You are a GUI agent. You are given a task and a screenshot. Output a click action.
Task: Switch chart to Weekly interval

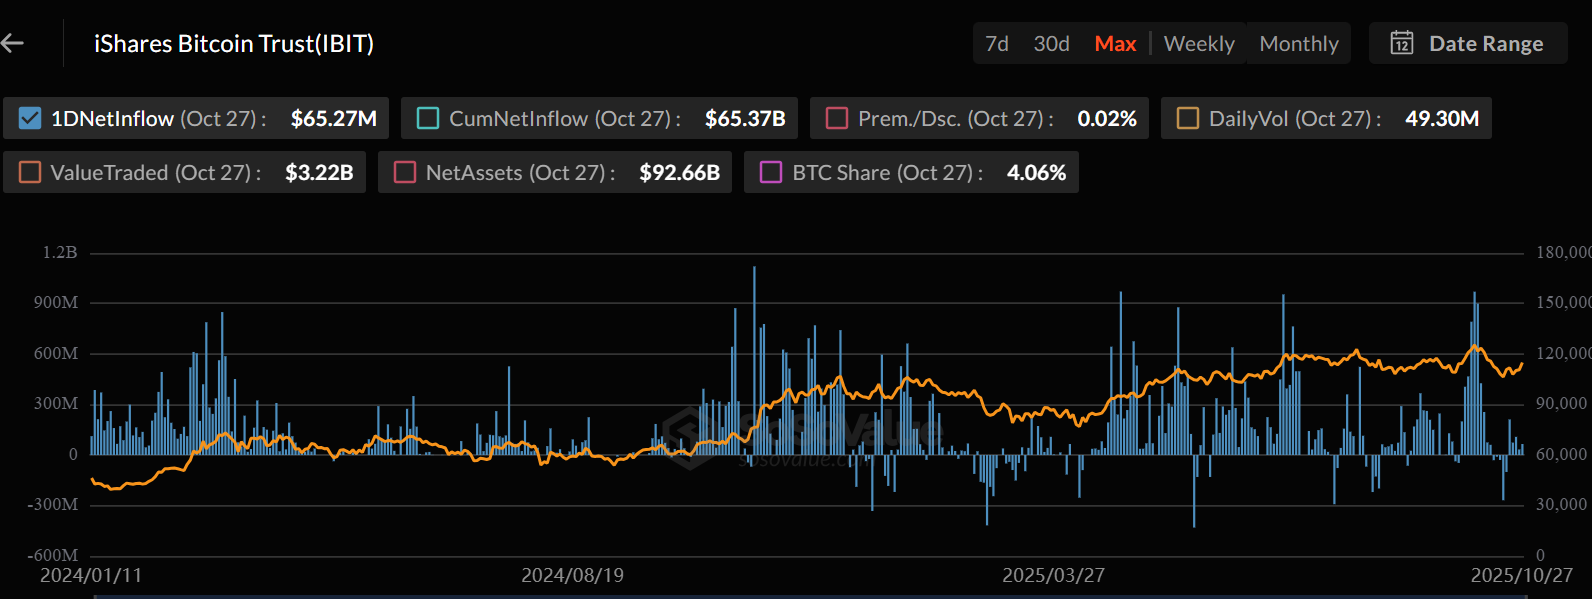pyautogui.click(x=1199, y=44)
